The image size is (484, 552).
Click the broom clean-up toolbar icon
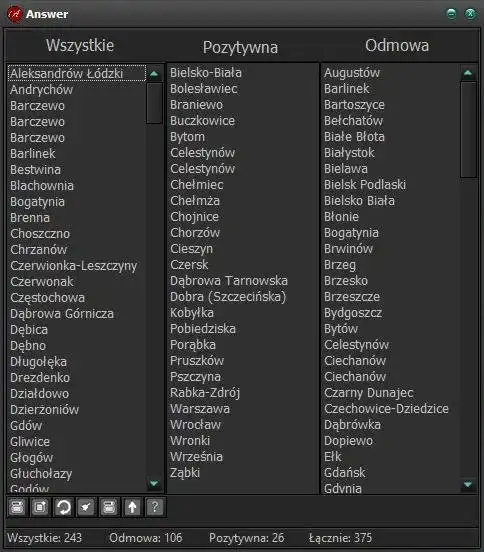click(86, 507)
